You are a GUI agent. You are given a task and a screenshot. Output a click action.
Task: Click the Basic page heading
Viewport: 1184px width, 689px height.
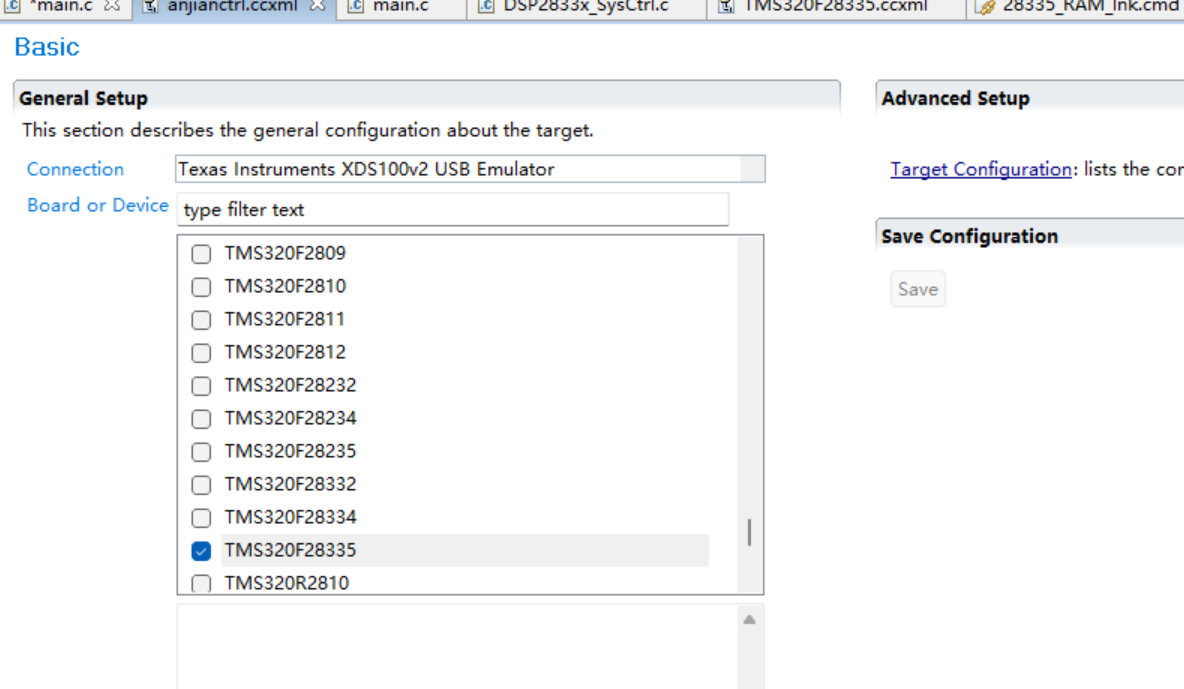[x=47, y=47]
